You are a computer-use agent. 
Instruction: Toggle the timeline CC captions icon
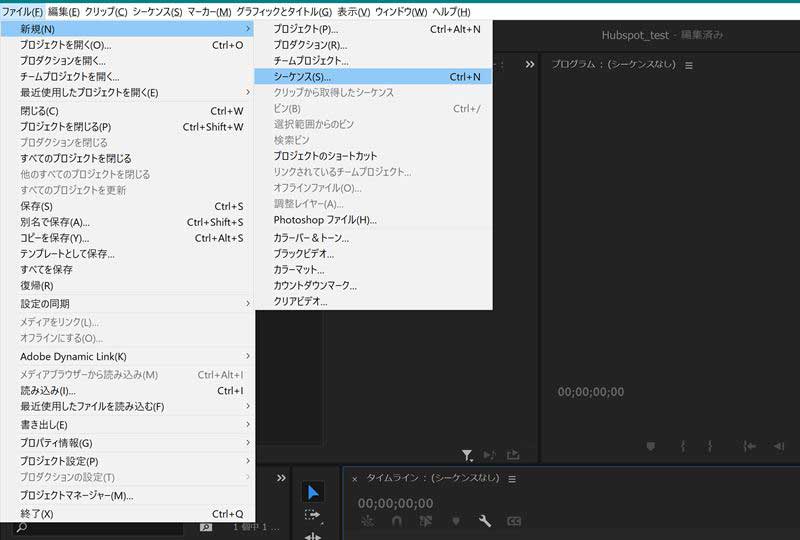click(514, 521)
